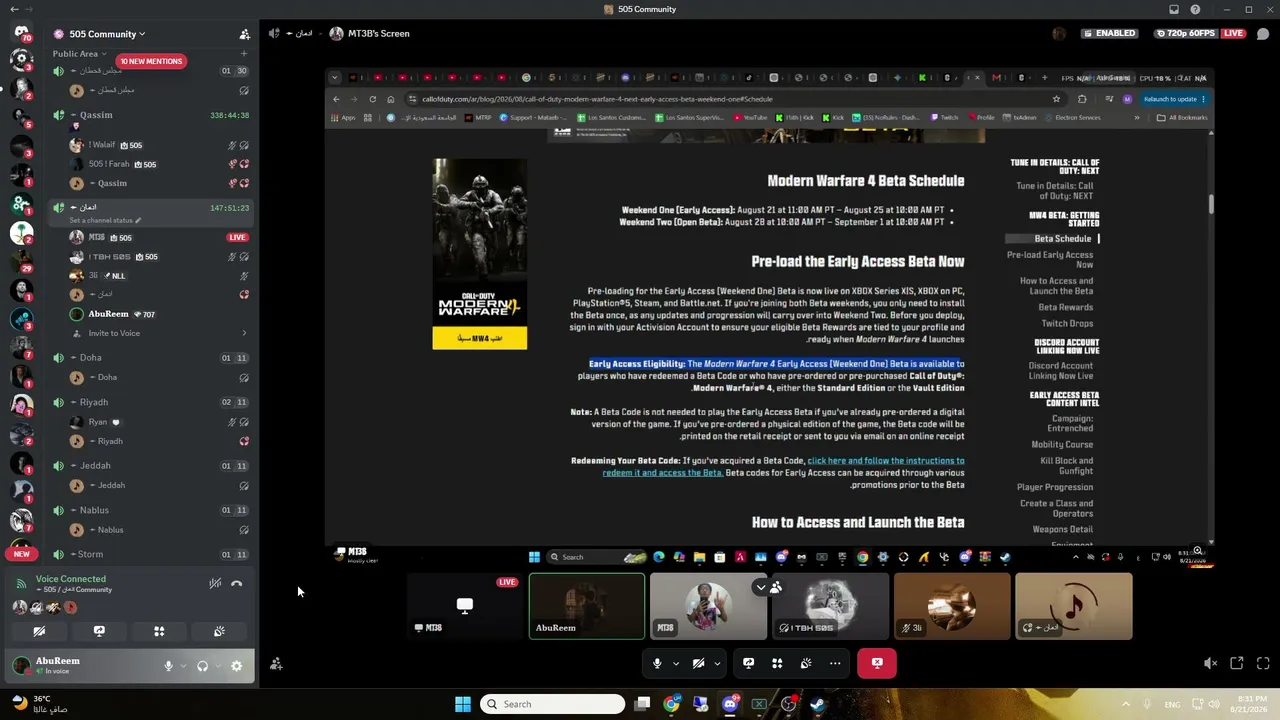Toggle camera in the call control bar
This screenshot has height=720, width=1280.
point(699,663)
